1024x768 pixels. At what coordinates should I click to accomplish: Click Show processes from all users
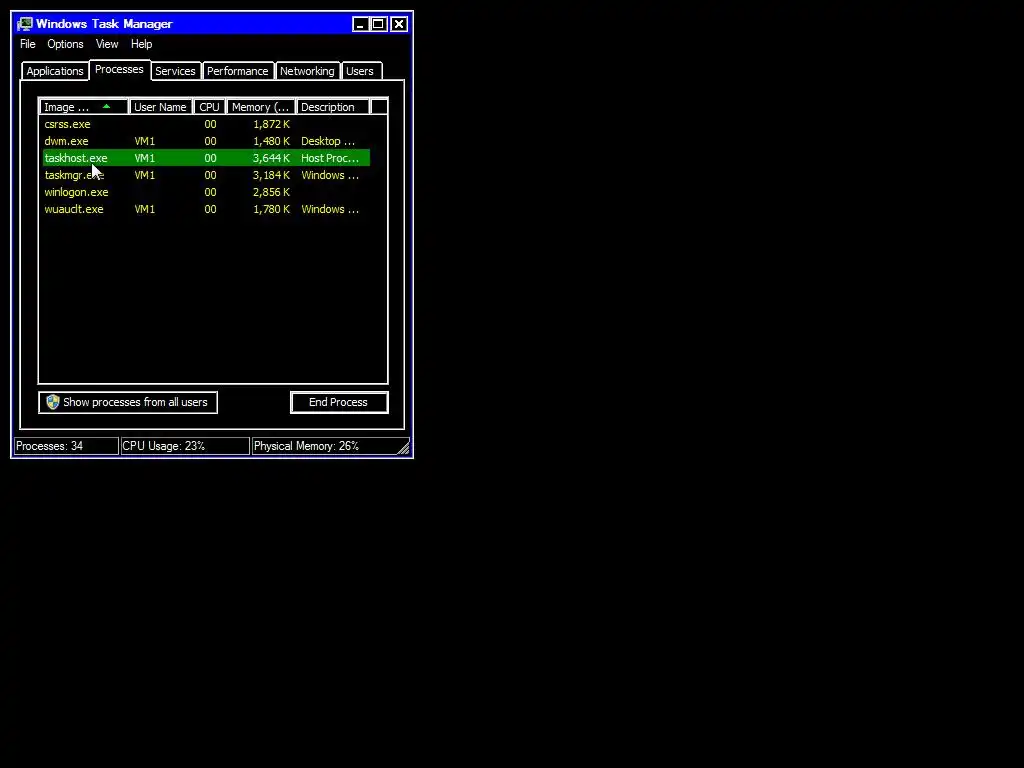(x=128, y=402)
